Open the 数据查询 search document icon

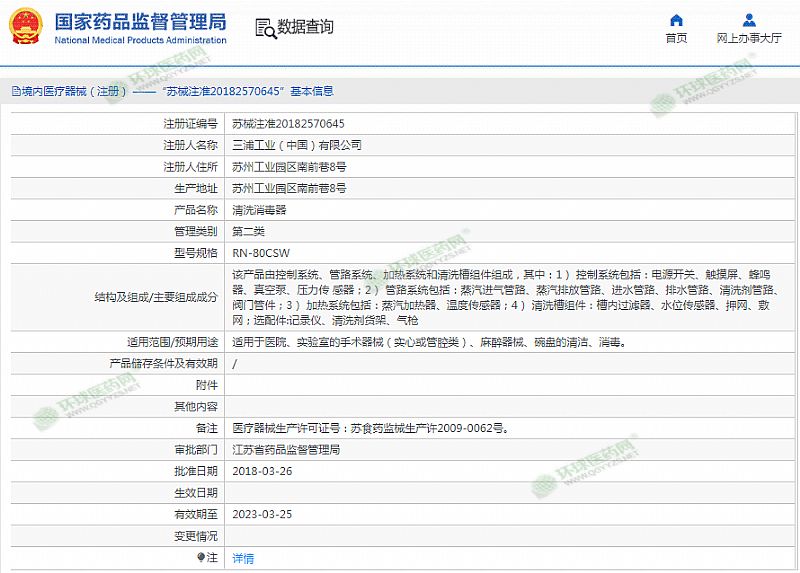pos(264,27)
